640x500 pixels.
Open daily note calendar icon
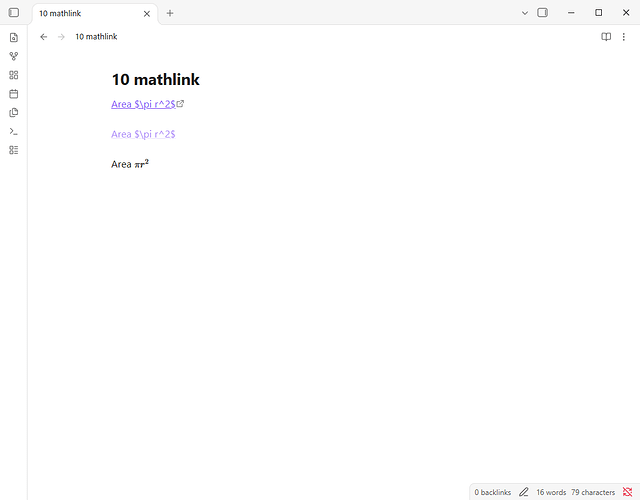coord(14,94)
